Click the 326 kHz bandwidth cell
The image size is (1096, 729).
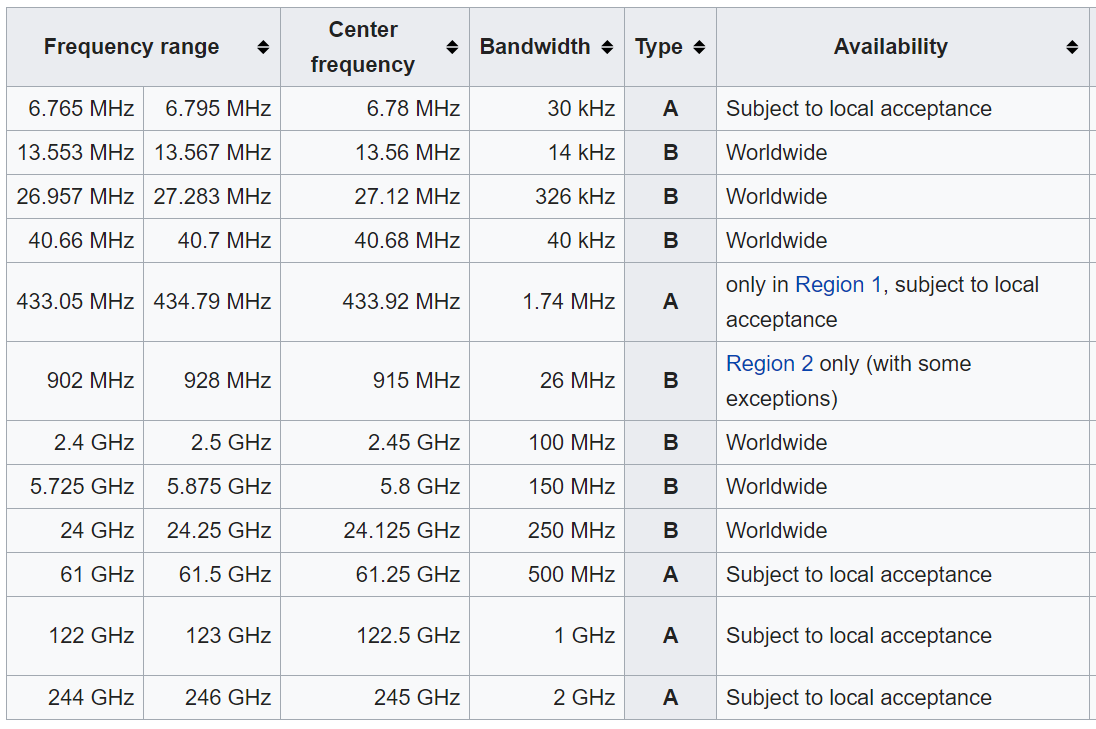(x=574, y=197)
